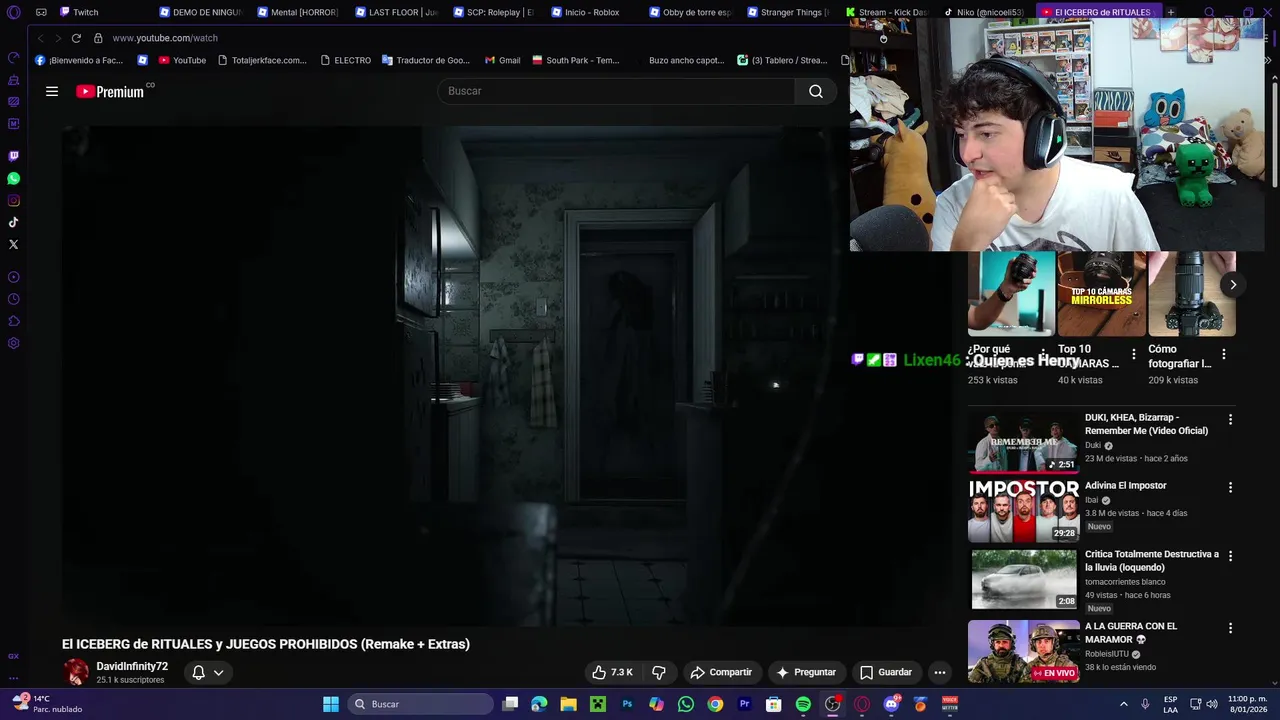
Task: Open the Traductor de Google bookmark
Action: pyautogui.click(x=425, y=60)
